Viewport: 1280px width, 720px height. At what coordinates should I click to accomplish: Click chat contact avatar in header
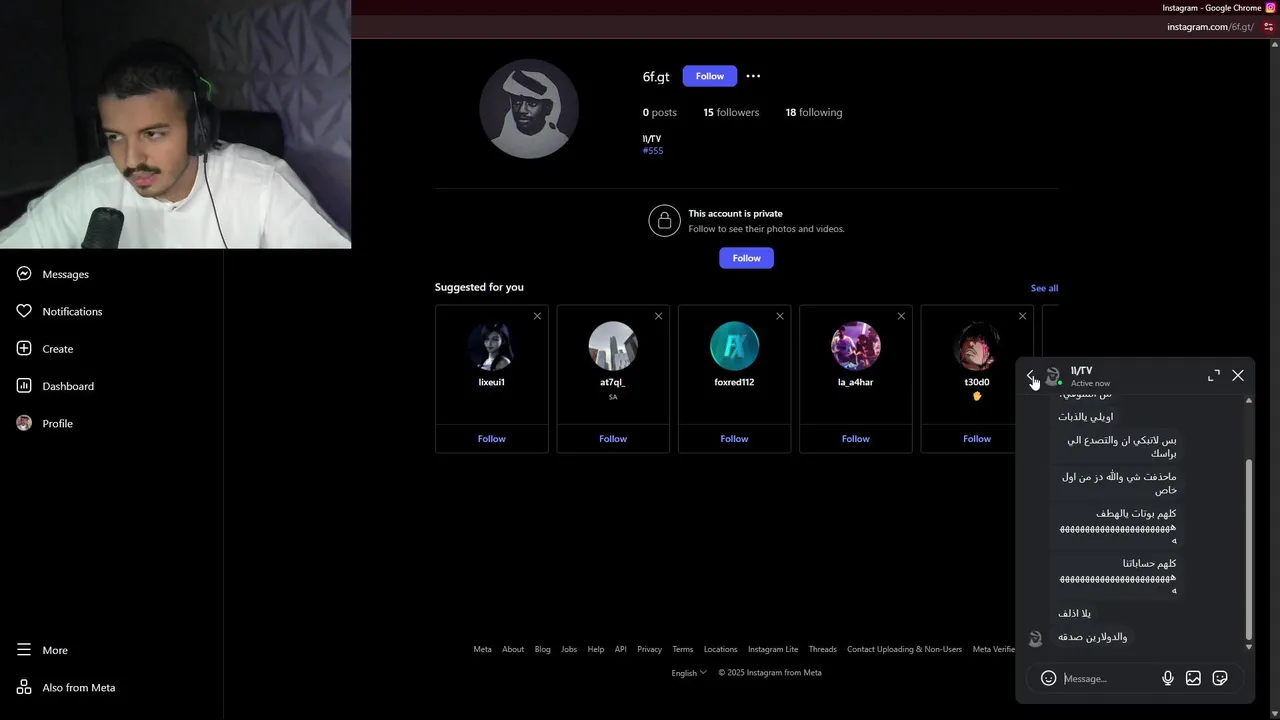click(x=1053, y=376)
